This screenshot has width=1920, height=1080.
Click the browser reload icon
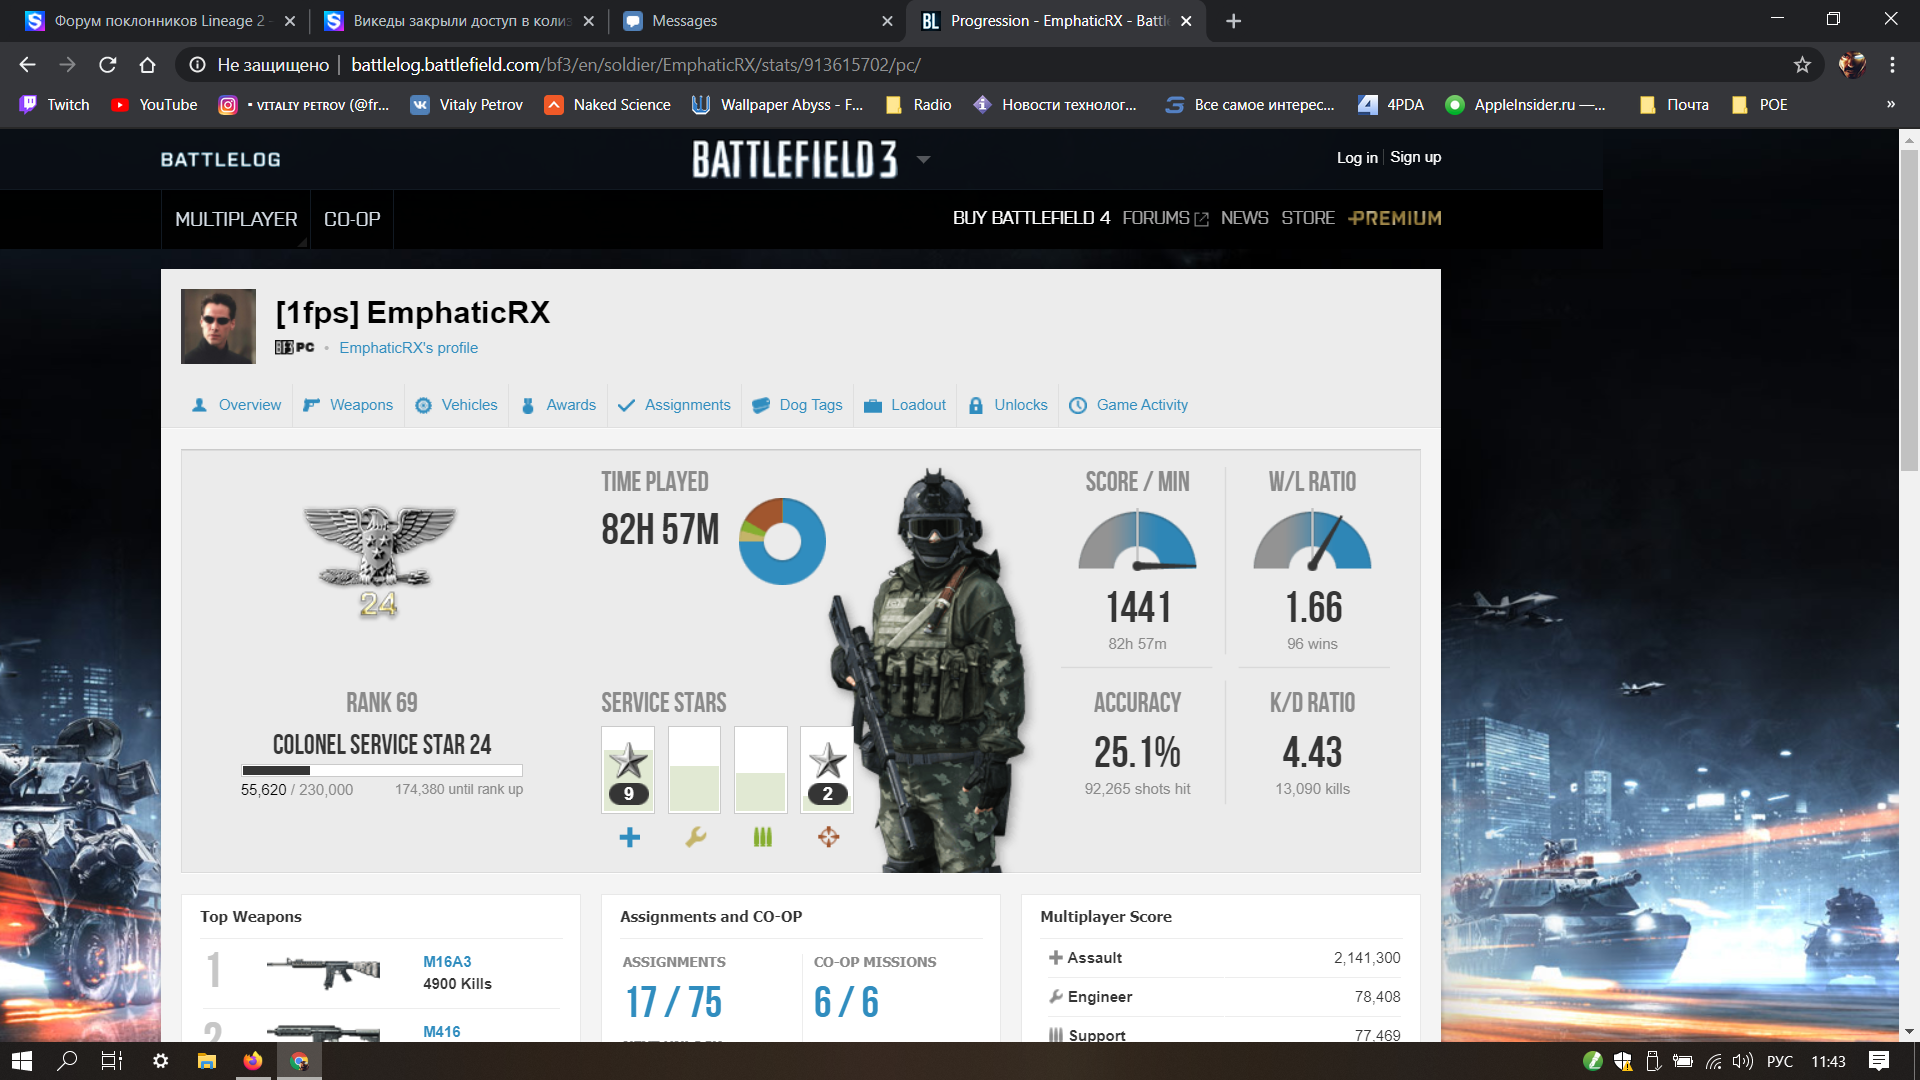click(x=108, y=65)
